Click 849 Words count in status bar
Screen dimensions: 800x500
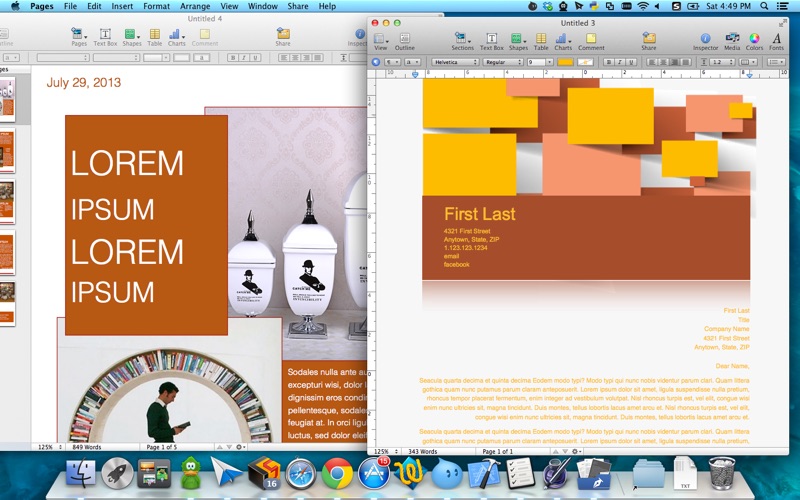pos(86,447)
